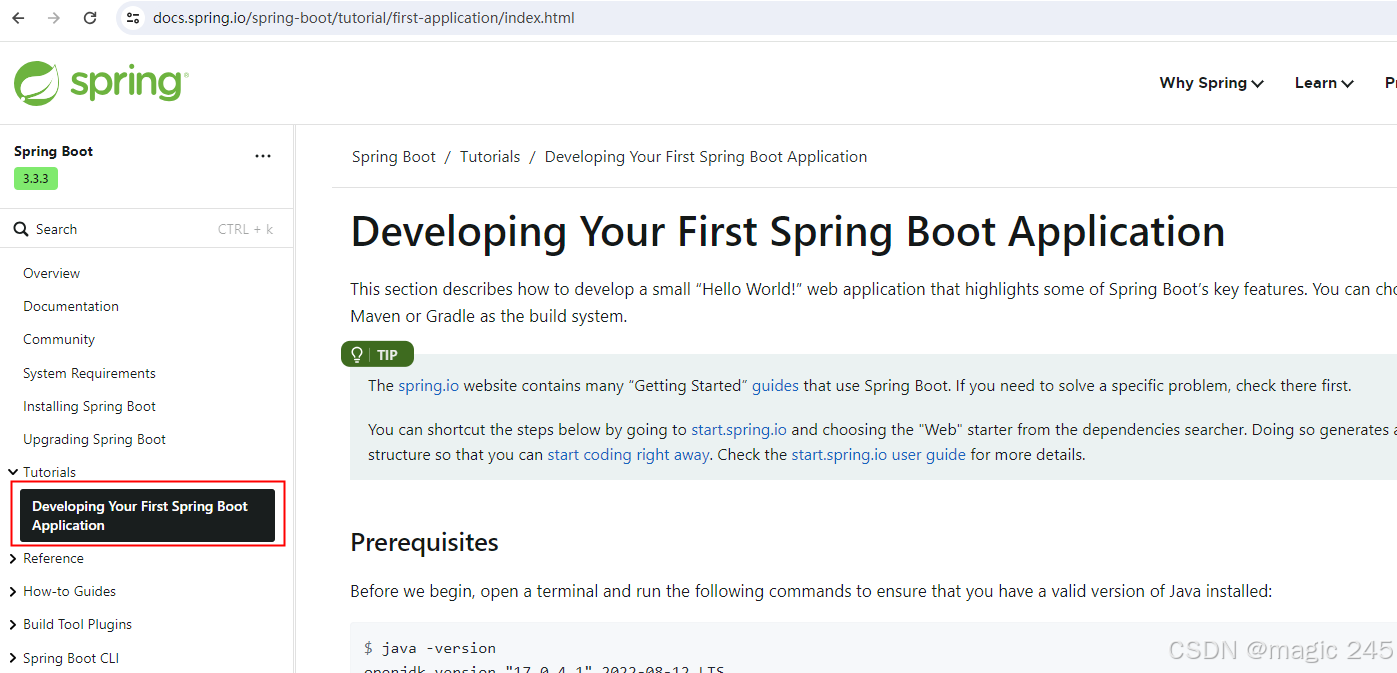
Task: Select the 3.3.3 version badge
Action: (36, 179)
